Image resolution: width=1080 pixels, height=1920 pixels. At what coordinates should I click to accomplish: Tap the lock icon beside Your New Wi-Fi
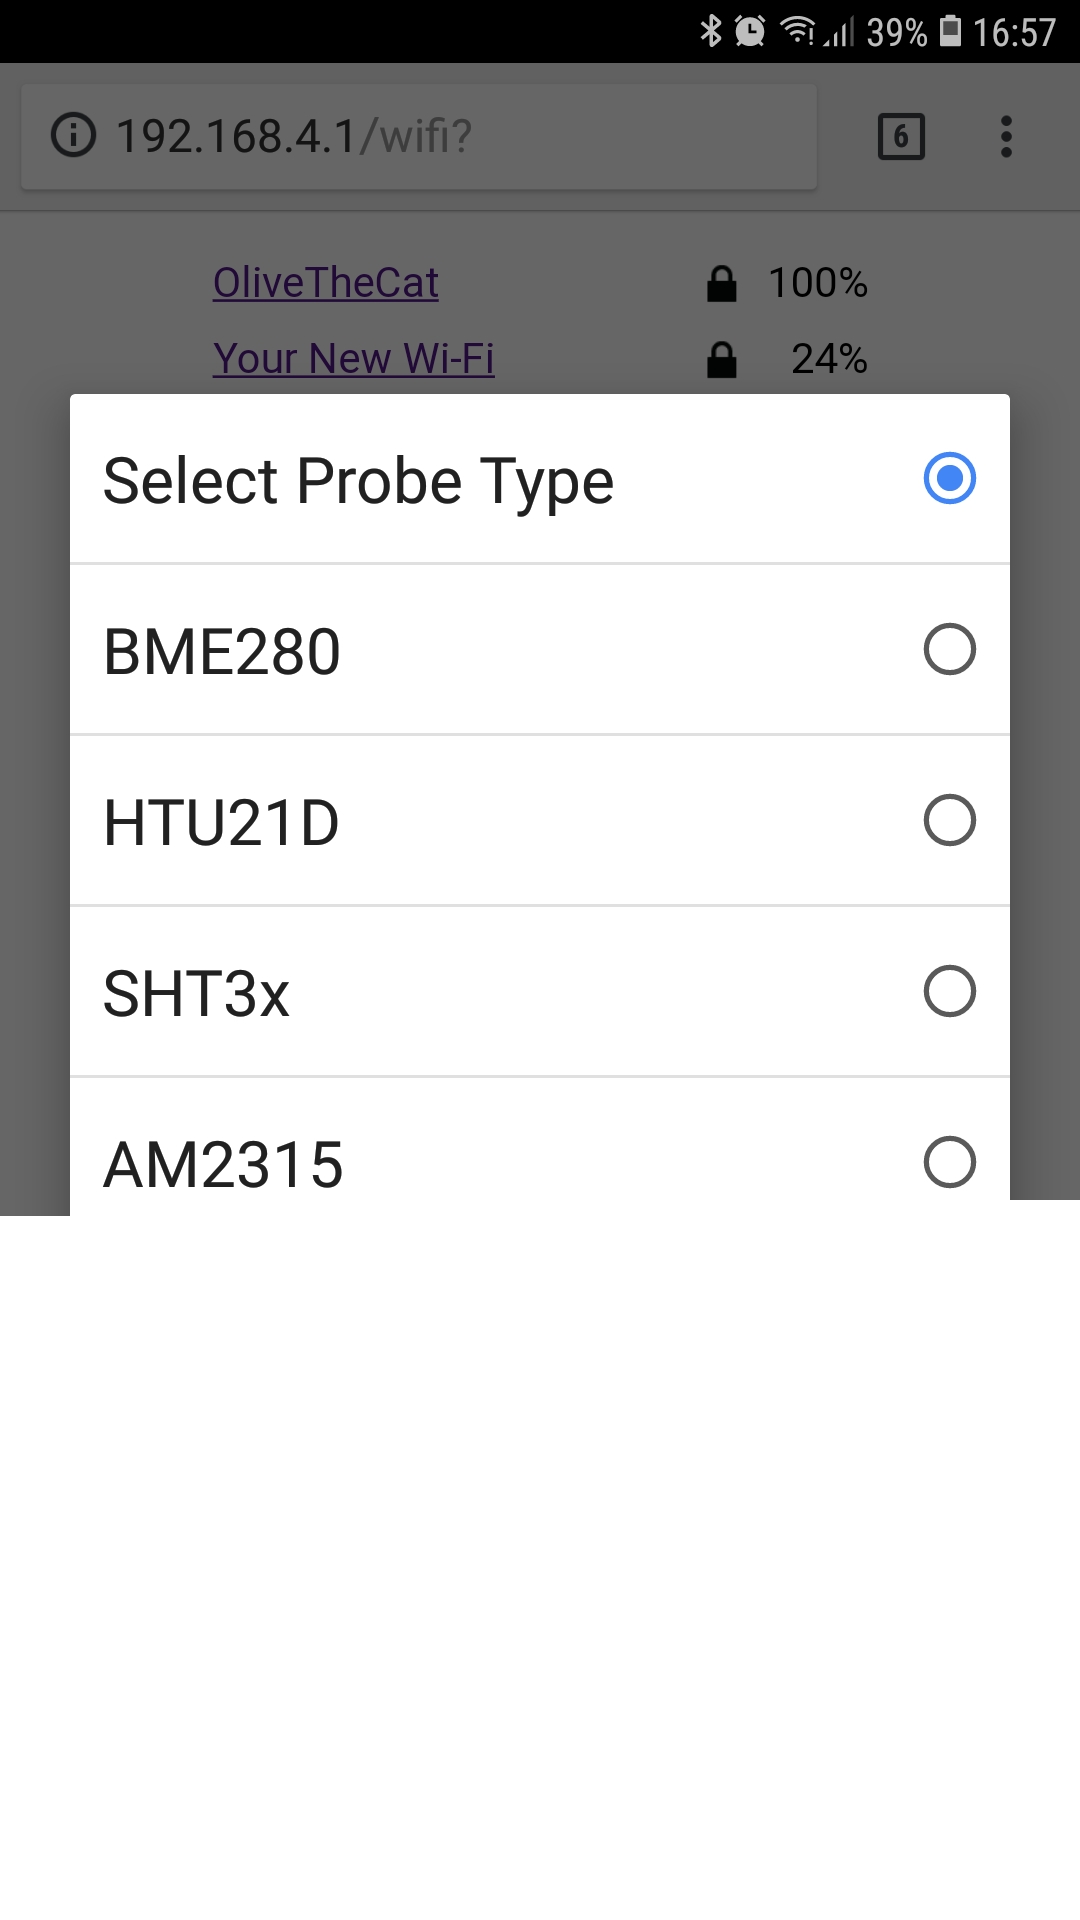point(722,360)
